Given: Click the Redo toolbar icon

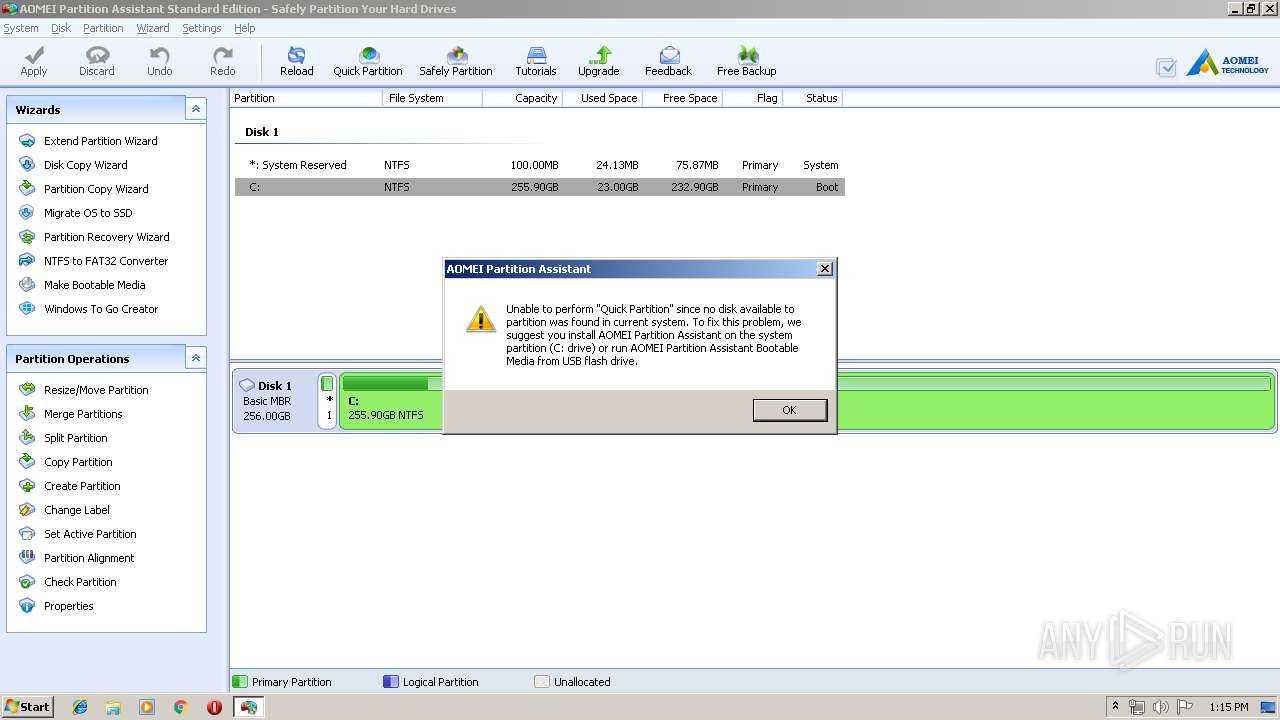Looking at the screenshot, I should click(223, 61).
